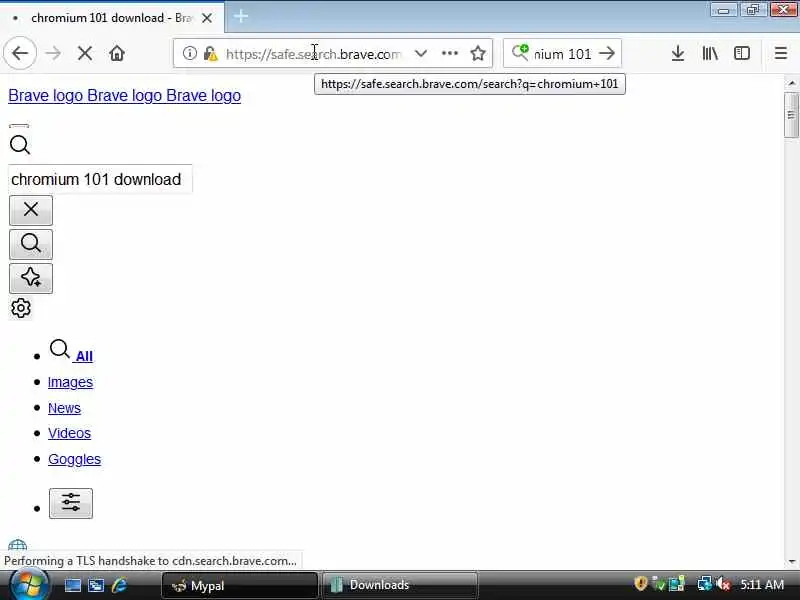The image size is (800, 600).
Task: Switch to News results
Action: (64, 408)
